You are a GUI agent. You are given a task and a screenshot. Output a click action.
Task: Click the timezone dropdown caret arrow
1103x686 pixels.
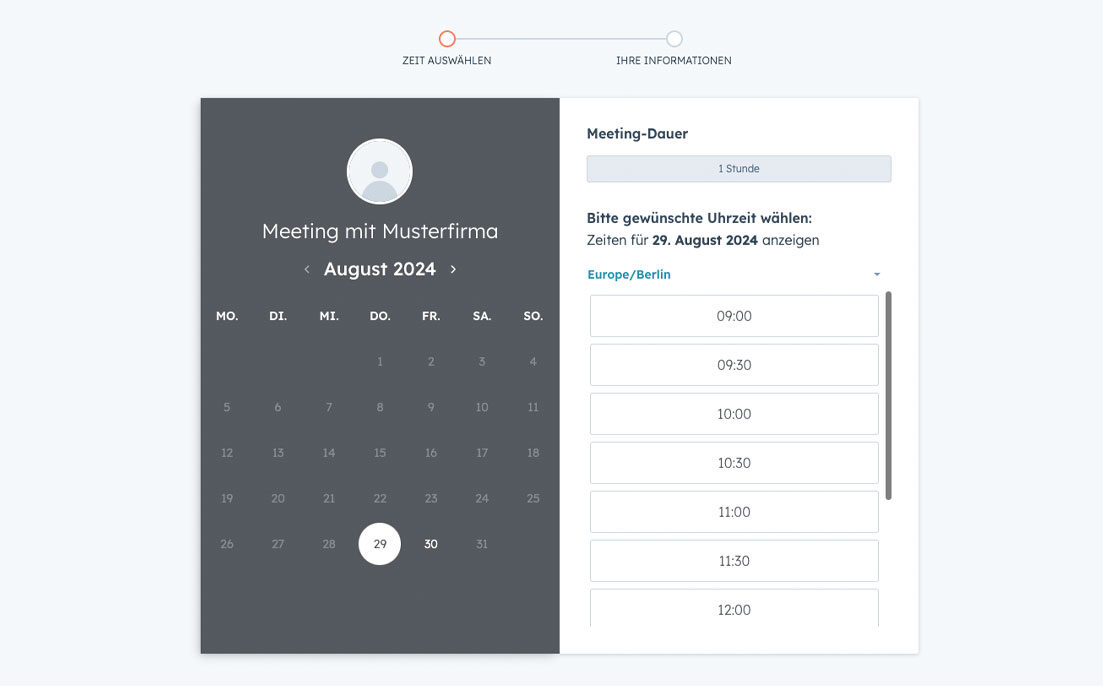[876, 274]
